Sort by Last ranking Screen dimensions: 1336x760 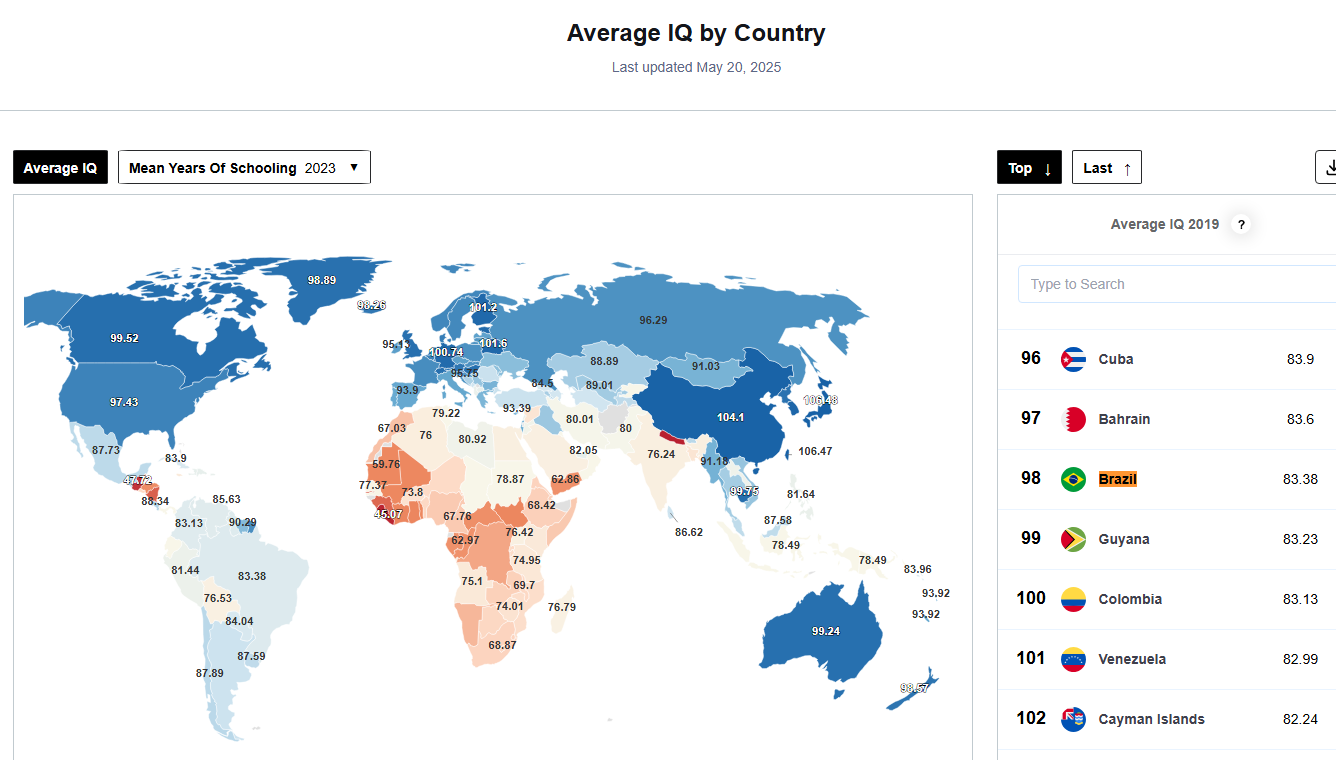(x=1107, y=167)
